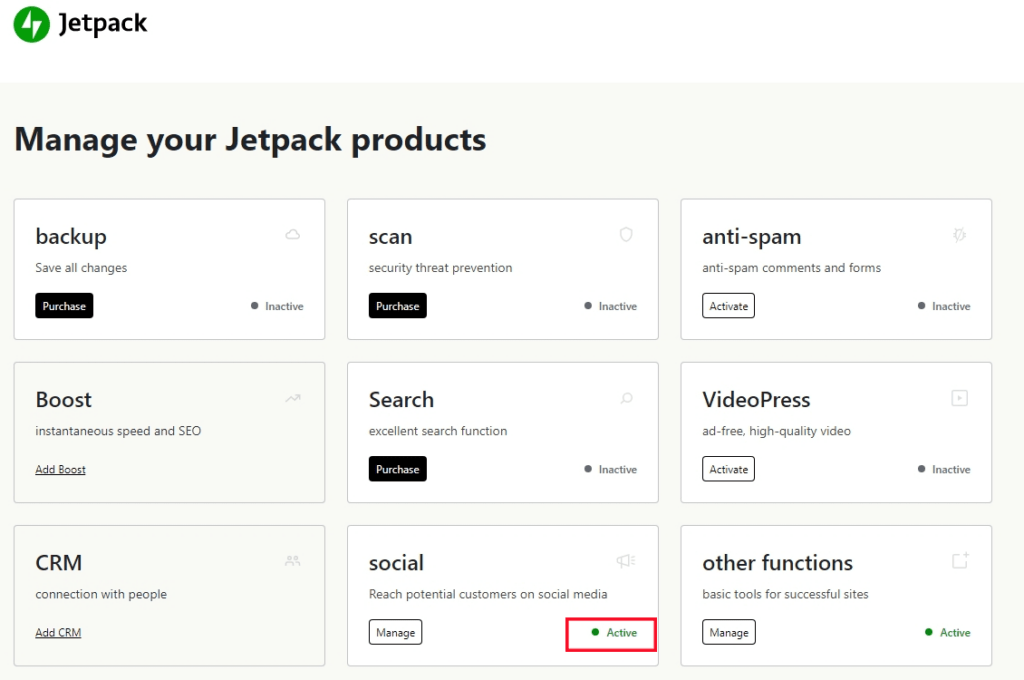The image size is (1024, 680).
Task: Activate VideoPress
Action: pyautogui.click(x=728, y=469)
